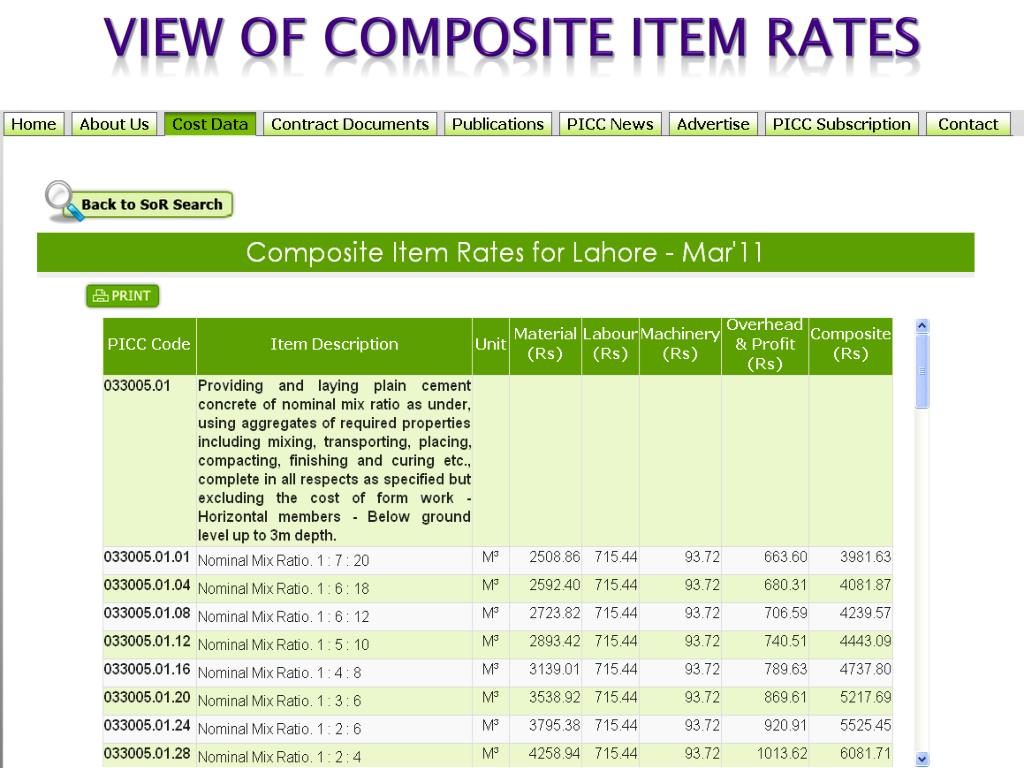The height and width of the screenshot is (768, 1024).
Task: Select code 033005.01.01
Action: tap(147, 557)
